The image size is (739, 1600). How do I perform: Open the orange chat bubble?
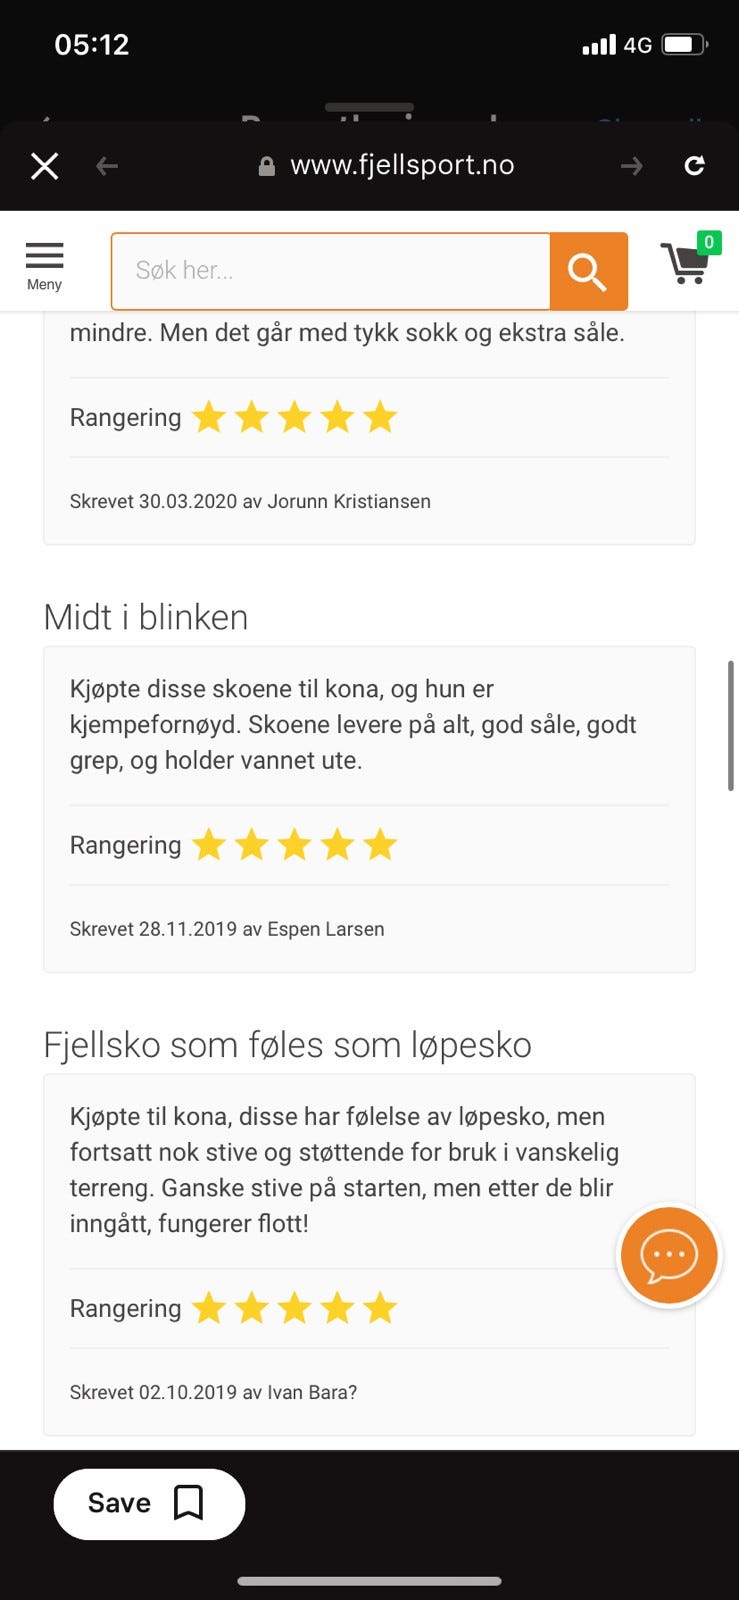click(x=669, y=1255)
